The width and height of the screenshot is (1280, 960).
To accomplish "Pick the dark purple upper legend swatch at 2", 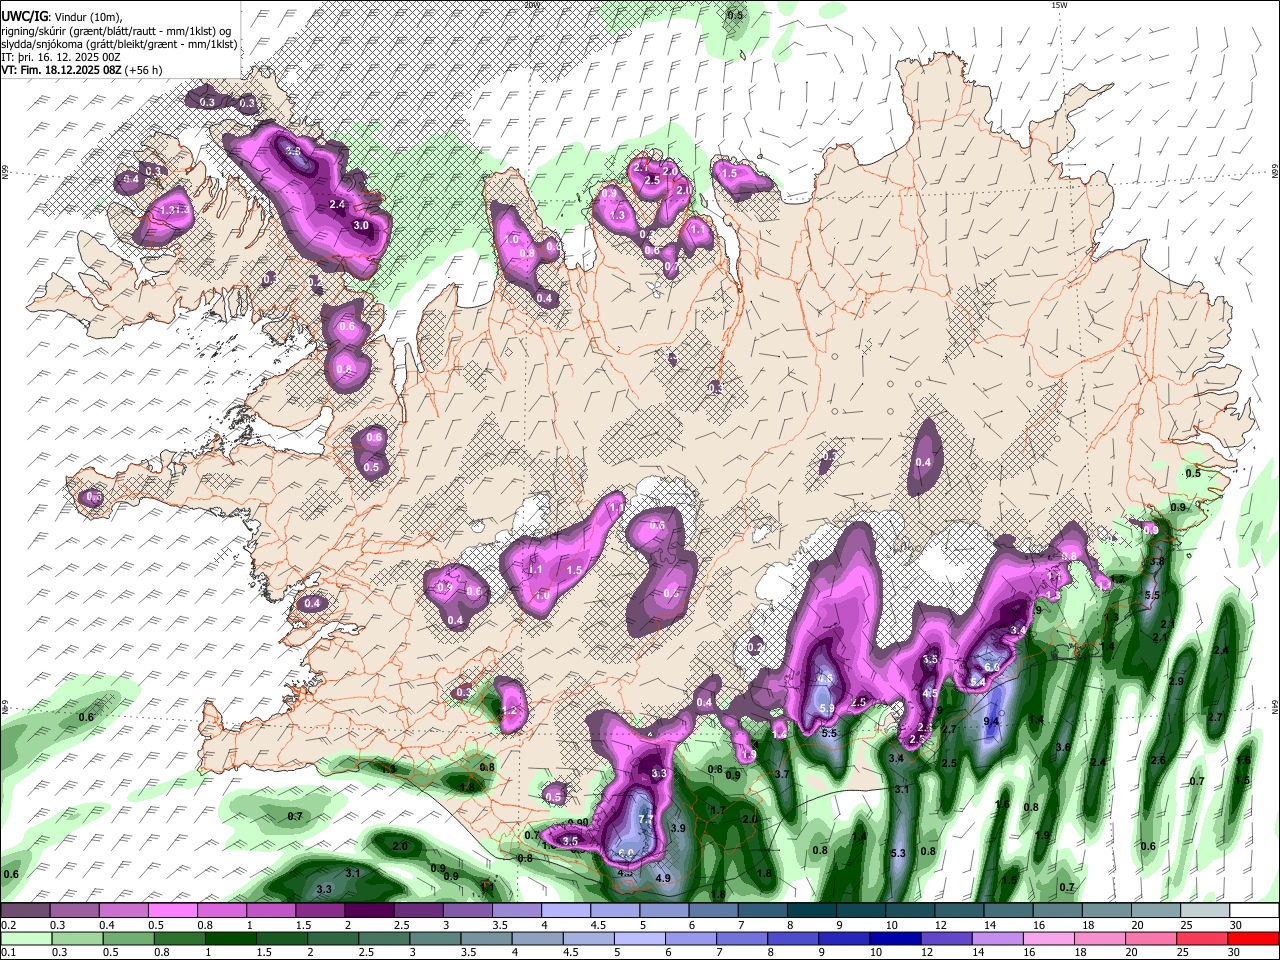I will (369, 911).
